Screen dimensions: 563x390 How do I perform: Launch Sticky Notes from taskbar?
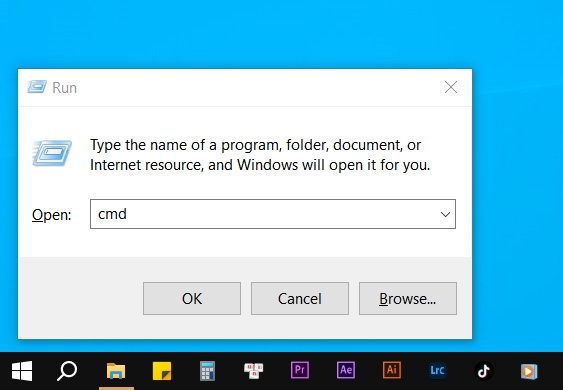coord(162,371)
